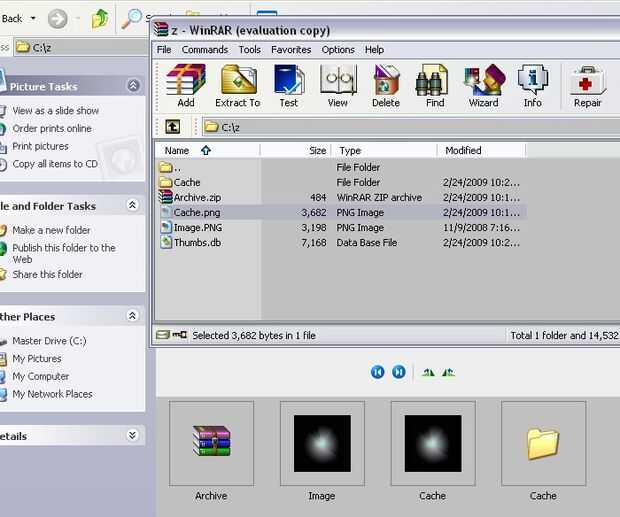Open the Commands menu
620x517 pixels.
coord(205,50)
